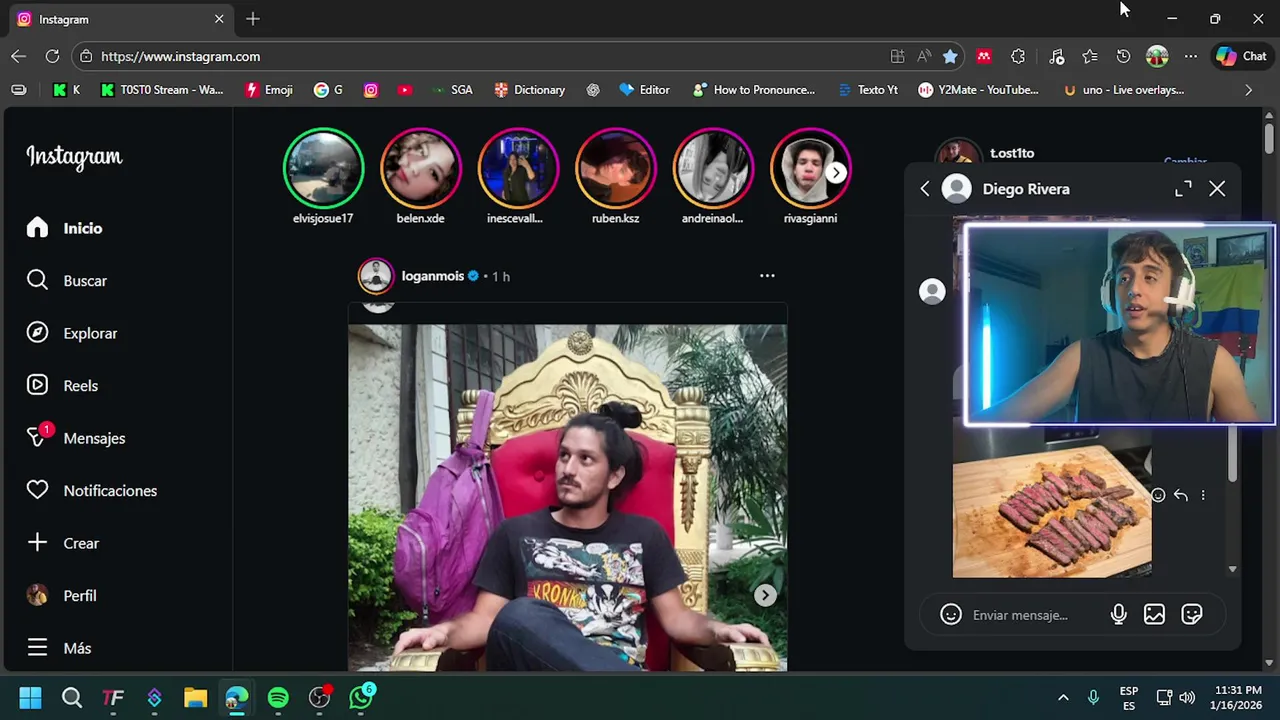The width and height of the screenshot is (1280, 720).
Task: View ruben.ksz story
Action: pyautogui.click(x=615, y=168)
